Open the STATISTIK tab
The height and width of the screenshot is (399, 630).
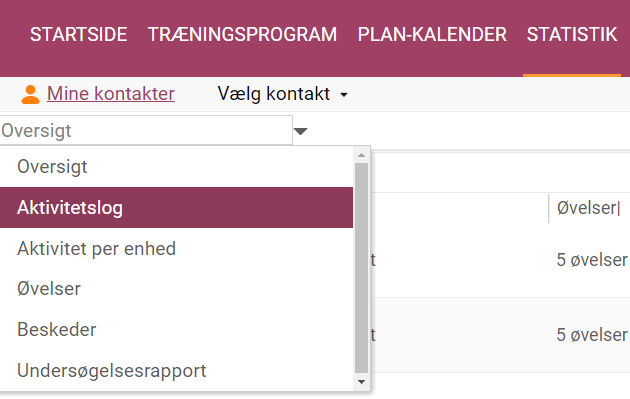coord(572,35)
